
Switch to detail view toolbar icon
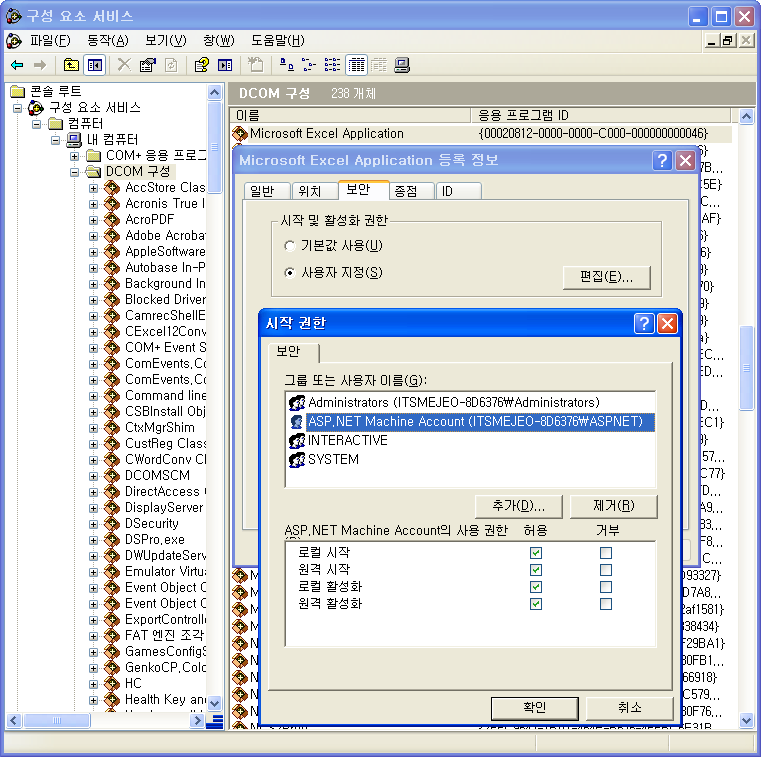[356, 65]
